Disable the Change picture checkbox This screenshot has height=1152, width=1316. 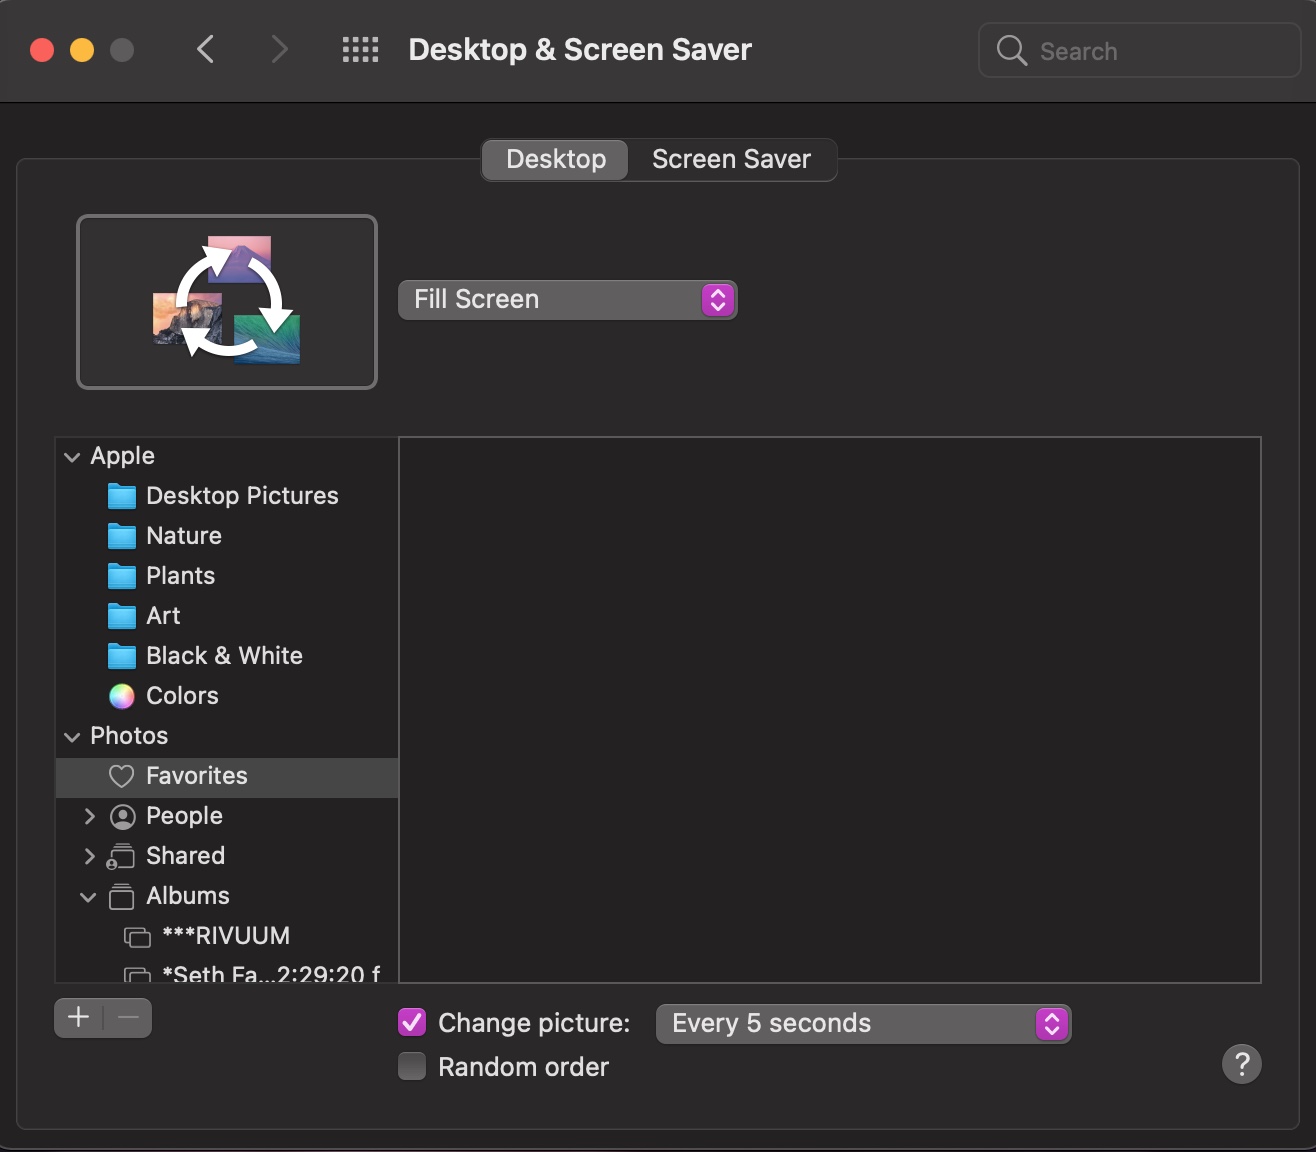[x=412, y=1022]
